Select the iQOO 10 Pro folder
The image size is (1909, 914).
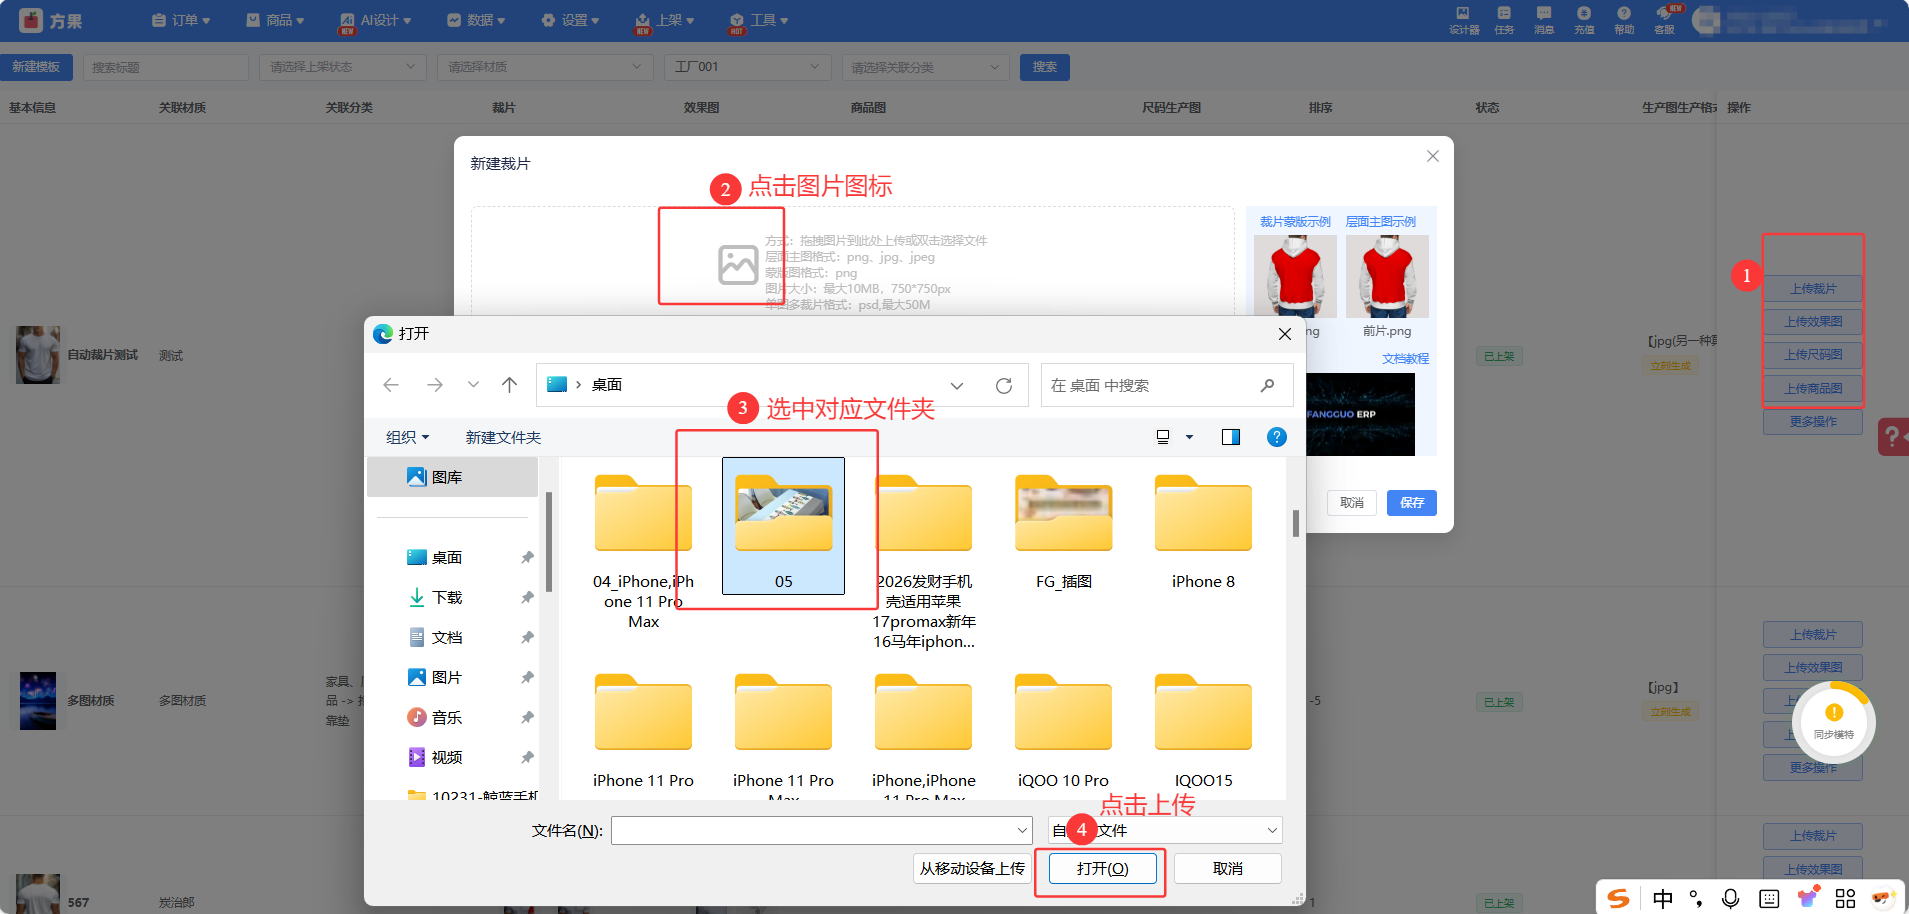click(x=1063, y=730)
